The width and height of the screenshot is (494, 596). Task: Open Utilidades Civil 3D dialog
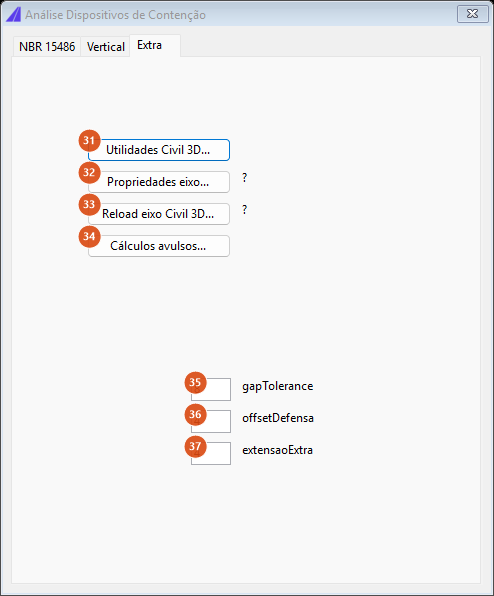click(159, 150)
